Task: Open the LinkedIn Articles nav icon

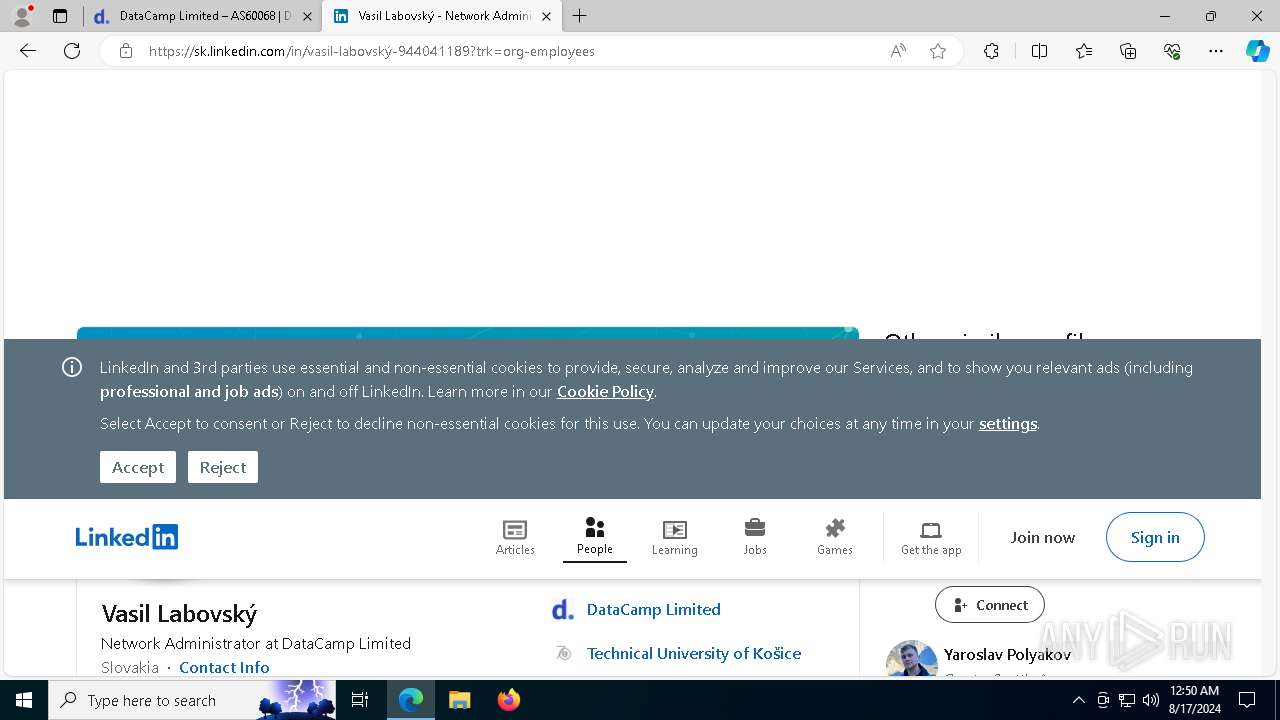Action: (515, 537)
